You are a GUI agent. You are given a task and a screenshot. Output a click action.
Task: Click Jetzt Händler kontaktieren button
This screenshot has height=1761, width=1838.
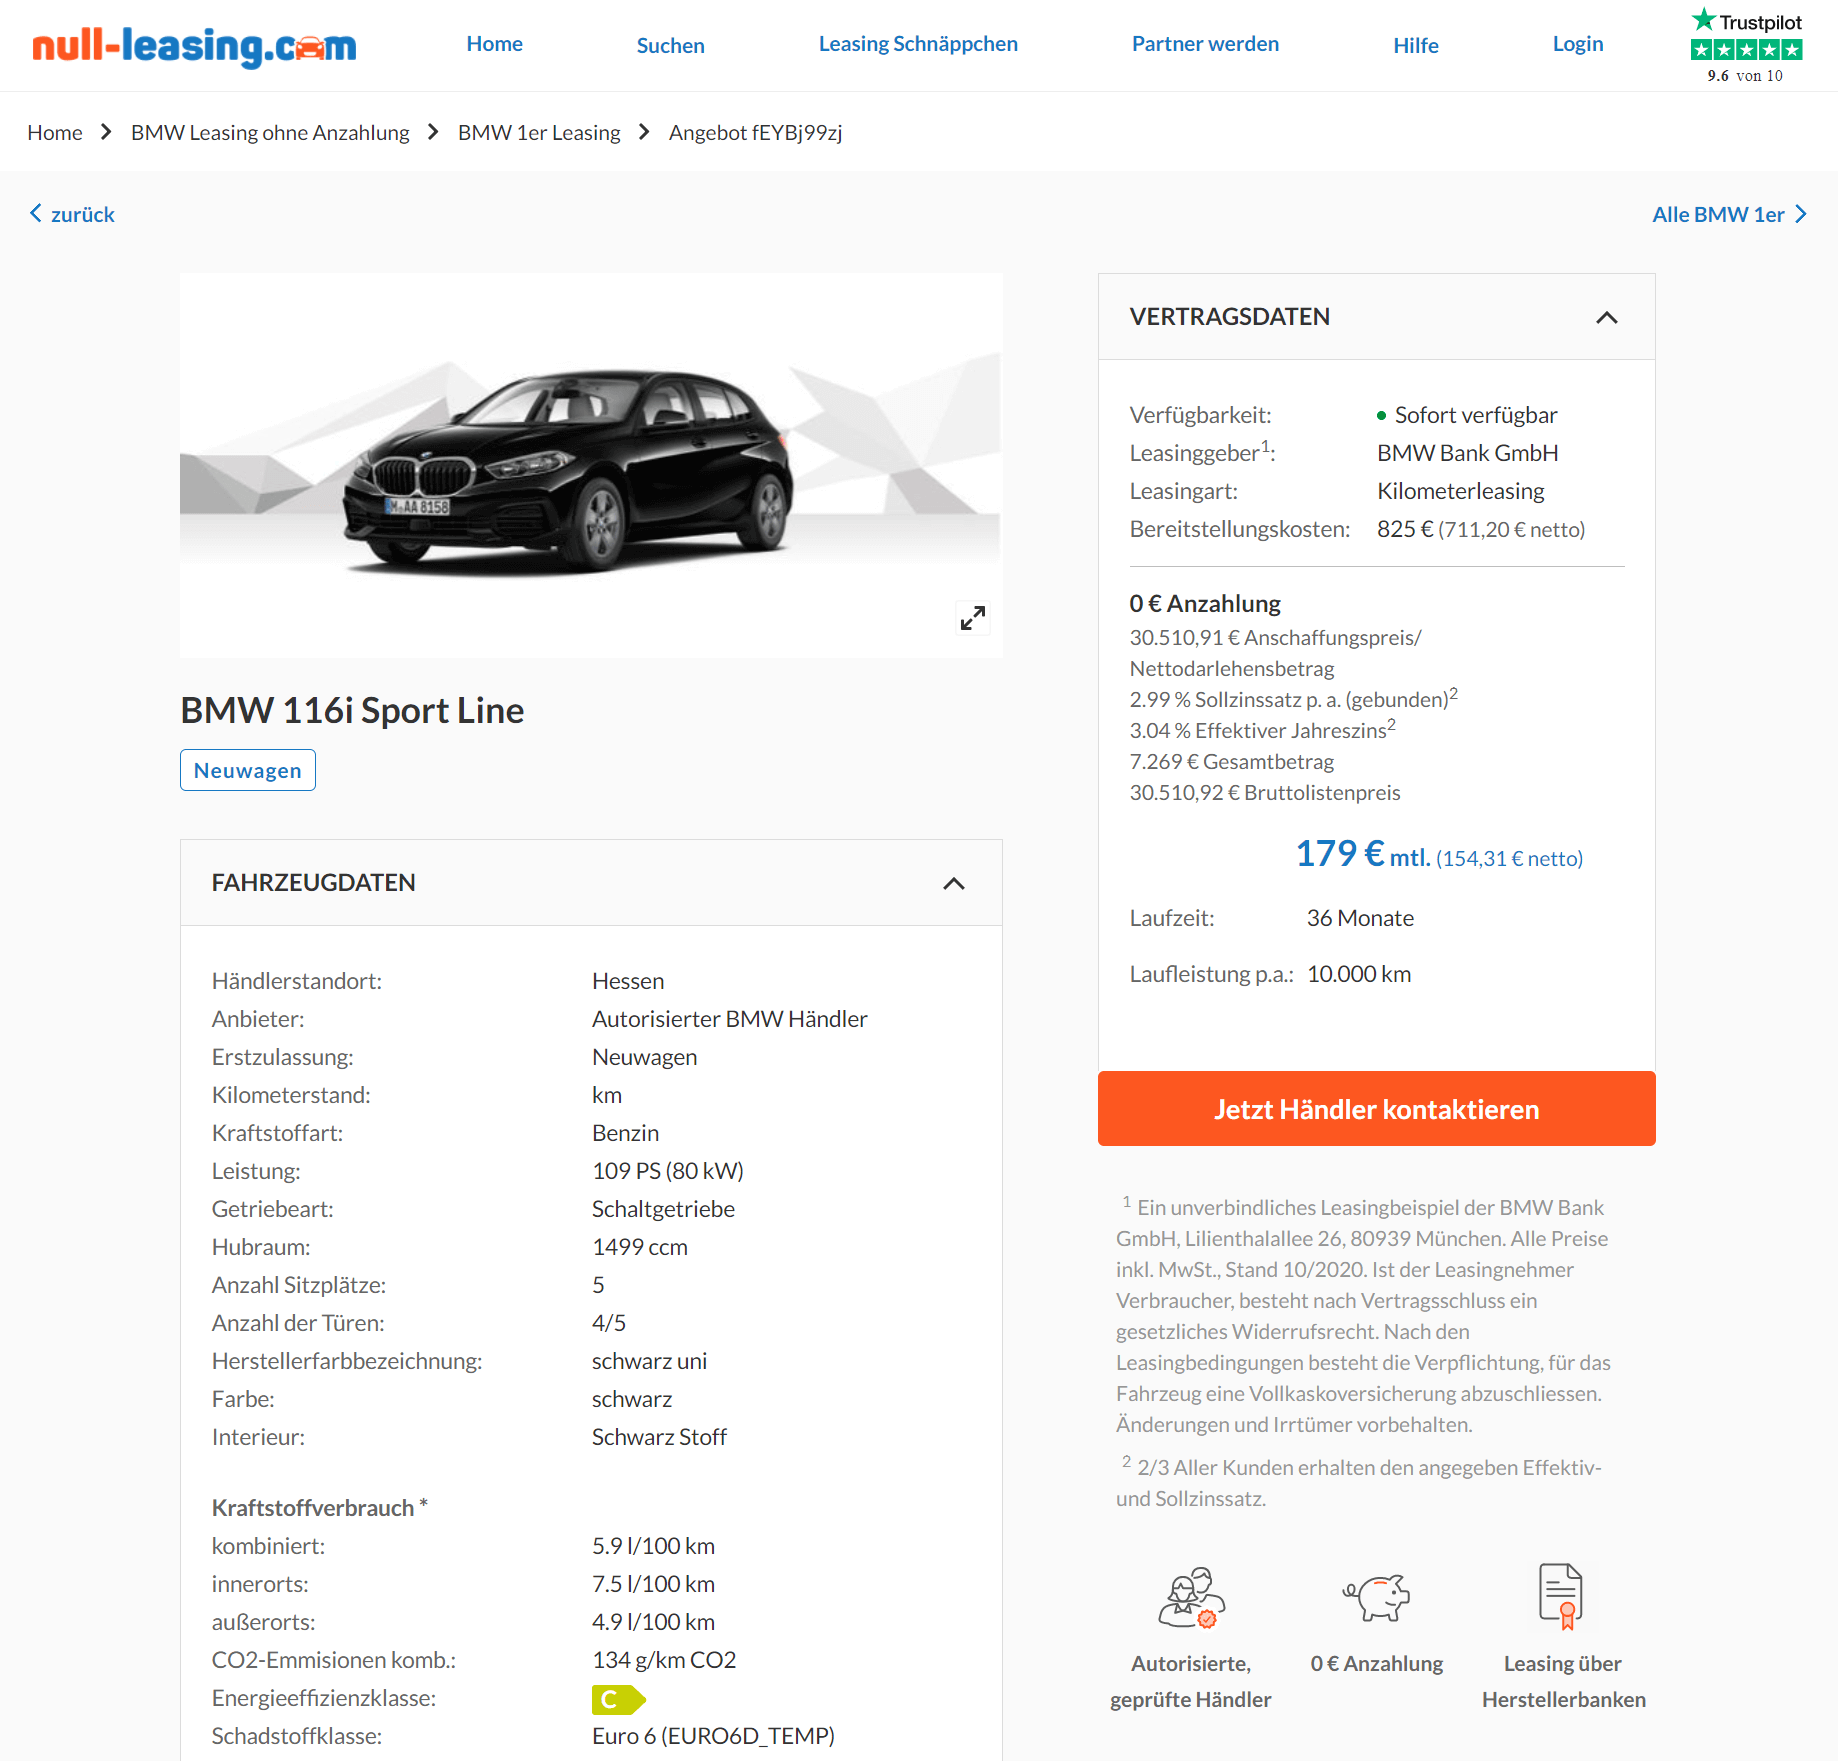tap(1376, 1109)
